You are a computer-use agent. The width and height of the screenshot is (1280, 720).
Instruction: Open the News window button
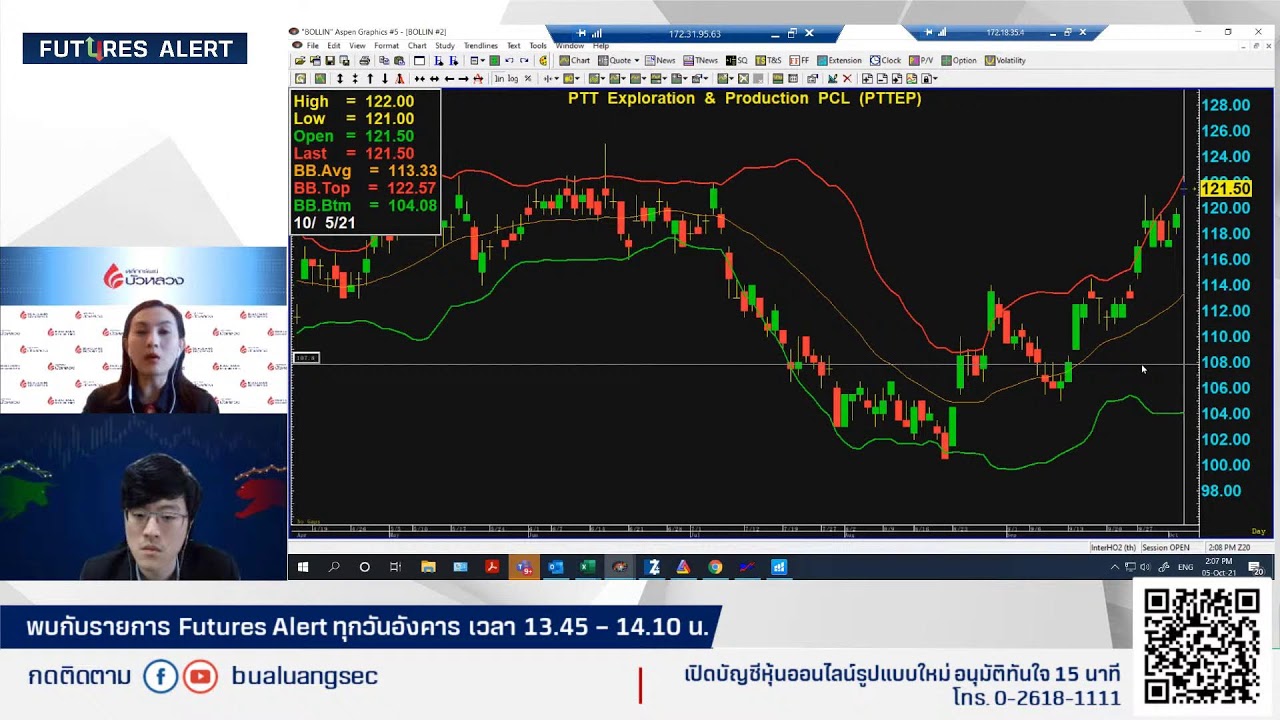tap(660, 60)
